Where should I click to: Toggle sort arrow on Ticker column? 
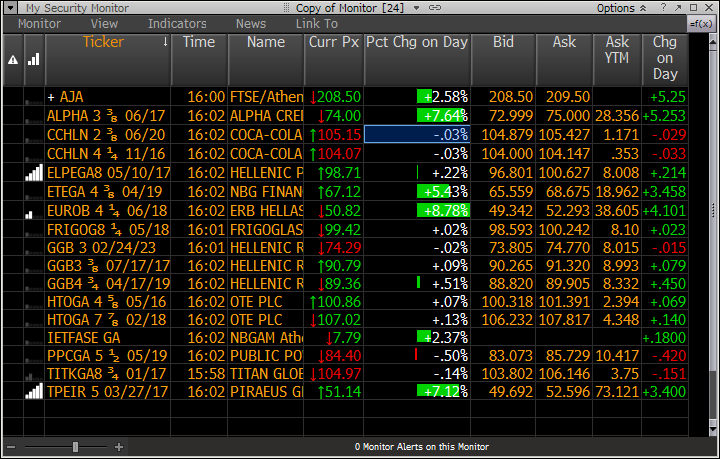click(166, 42)
